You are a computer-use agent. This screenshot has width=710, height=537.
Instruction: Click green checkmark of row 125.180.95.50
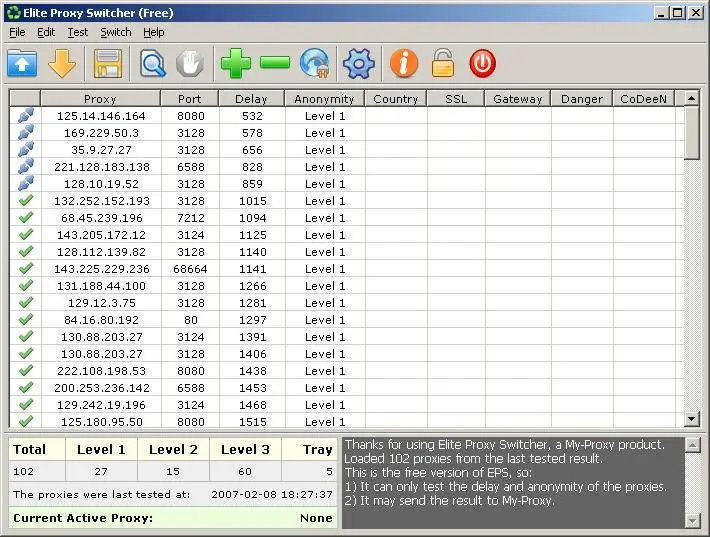tap(26, 421)
